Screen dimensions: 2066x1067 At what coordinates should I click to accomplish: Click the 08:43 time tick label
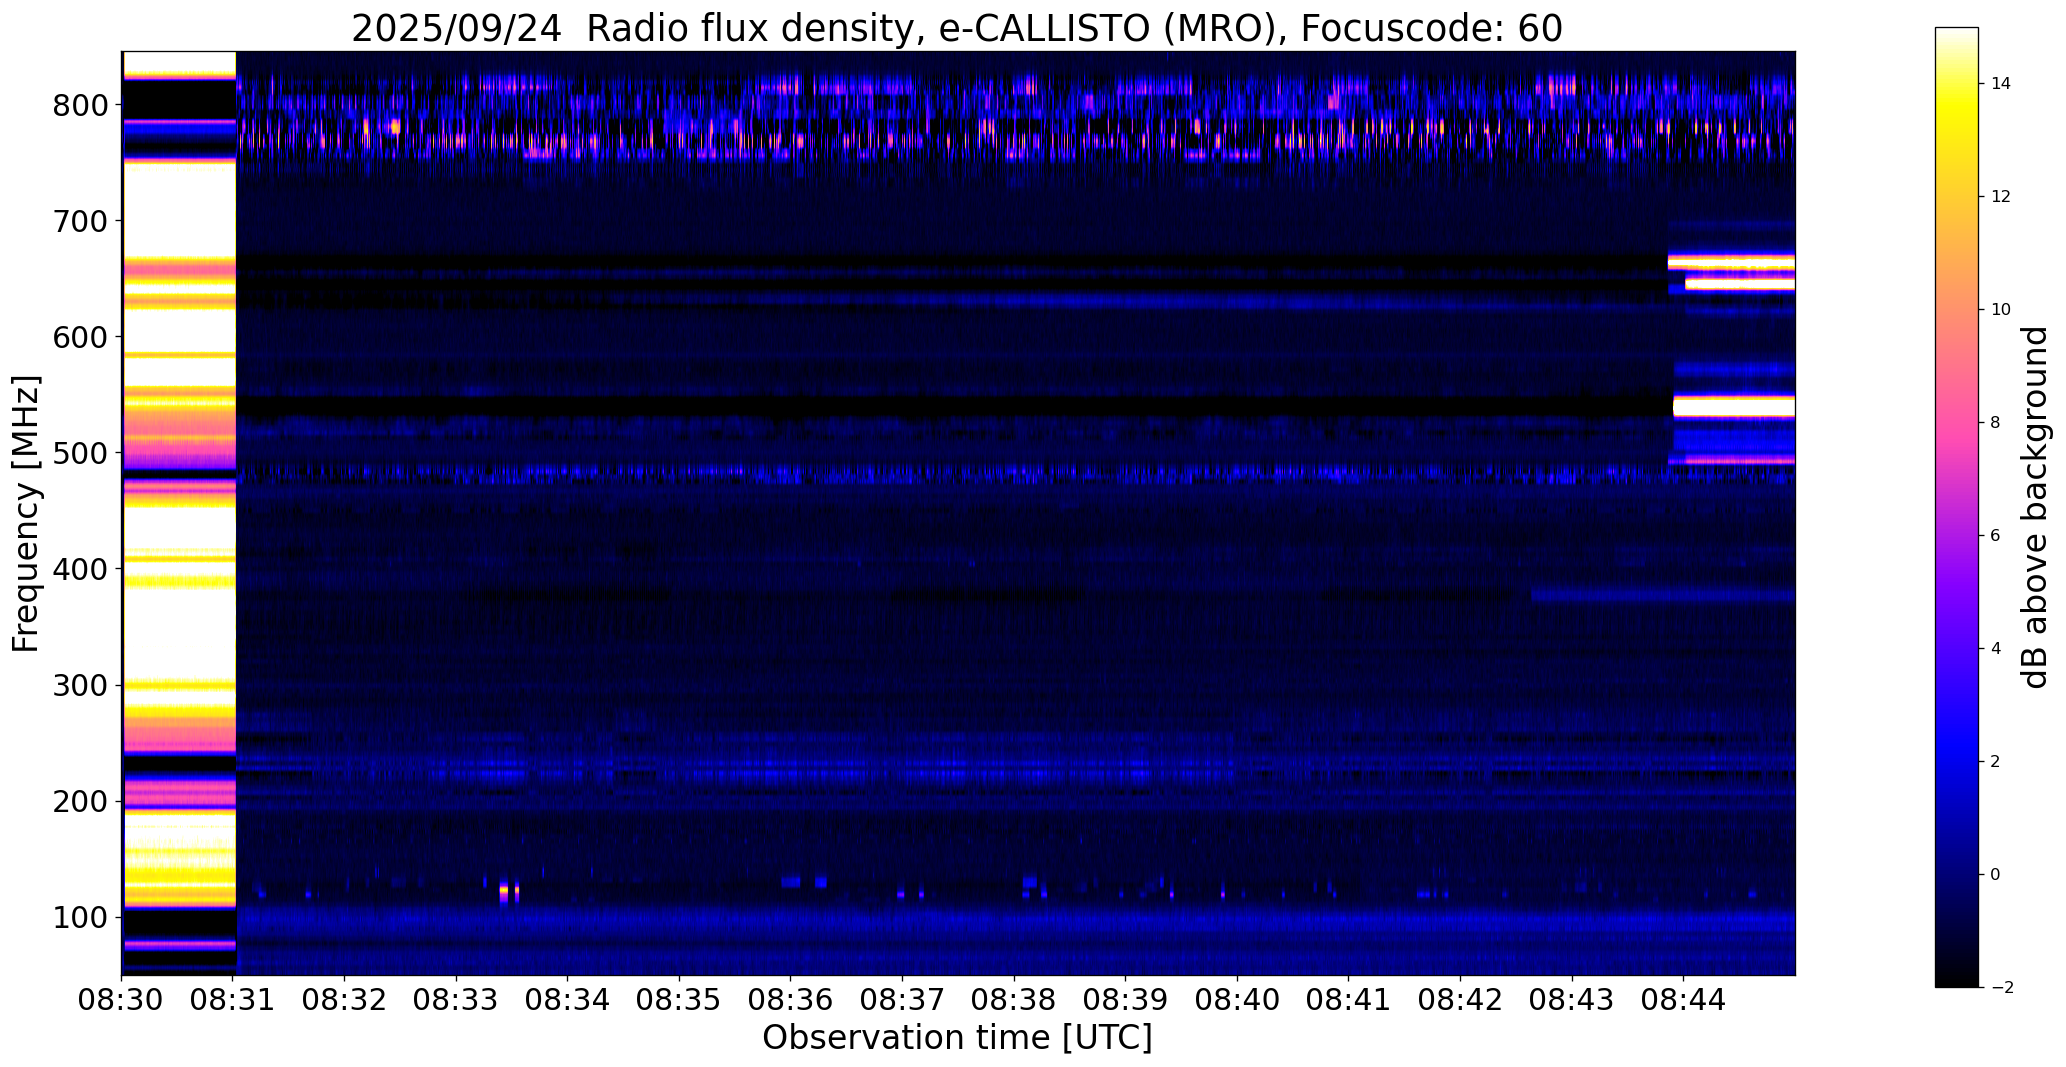(1572, 1000)
